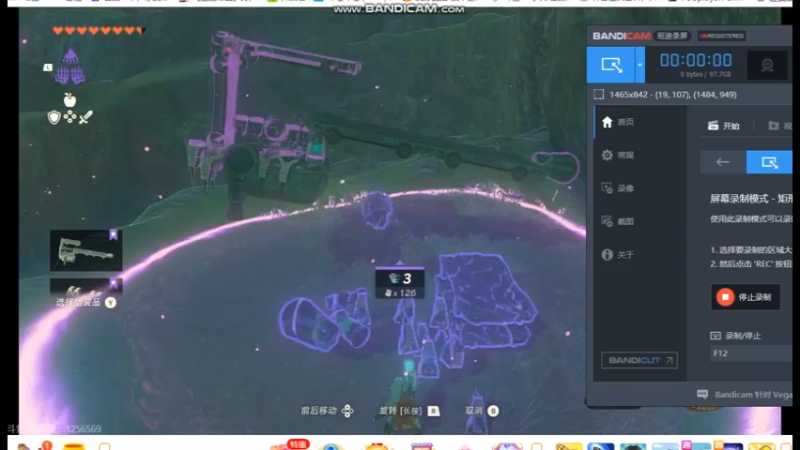Click the F12 hotkey input field
The image size is (800, 450).
751,353
